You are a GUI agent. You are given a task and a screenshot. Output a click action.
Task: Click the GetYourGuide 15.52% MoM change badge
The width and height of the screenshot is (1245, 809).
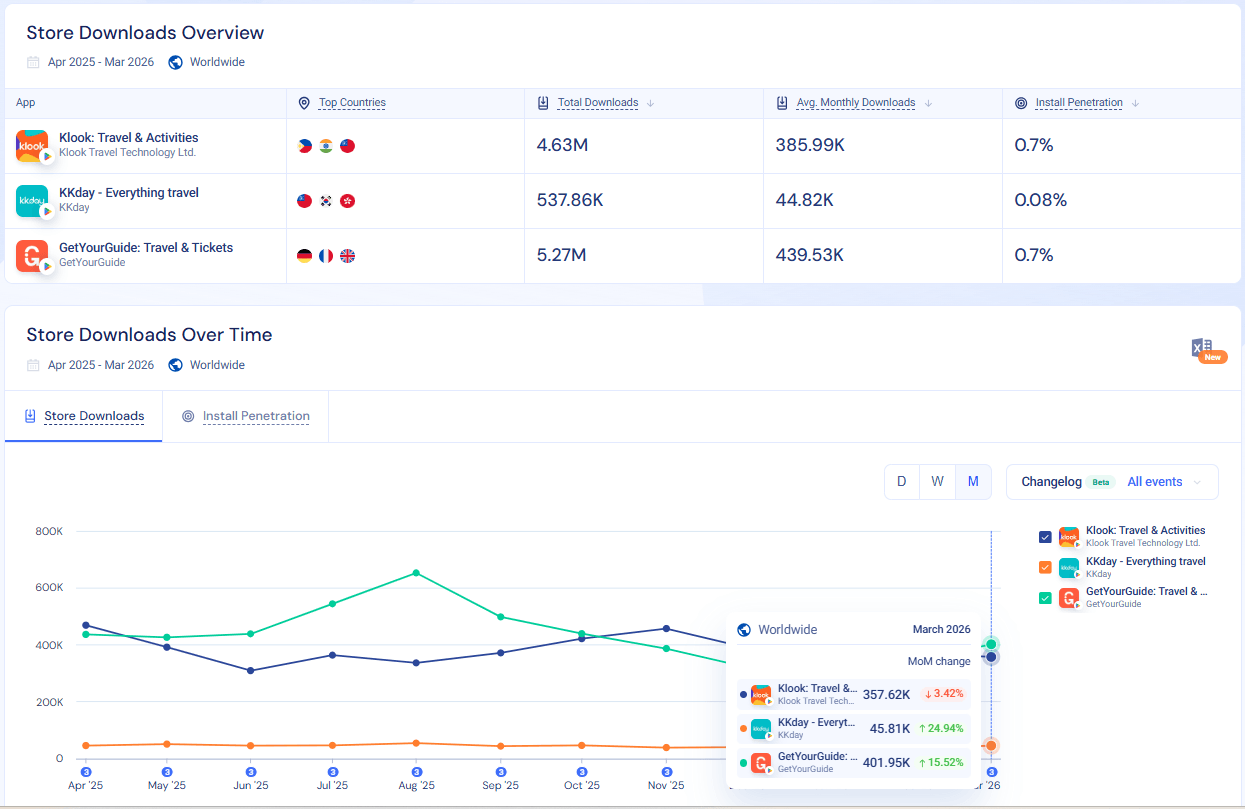pyautogui.click(x=941, y=762)
